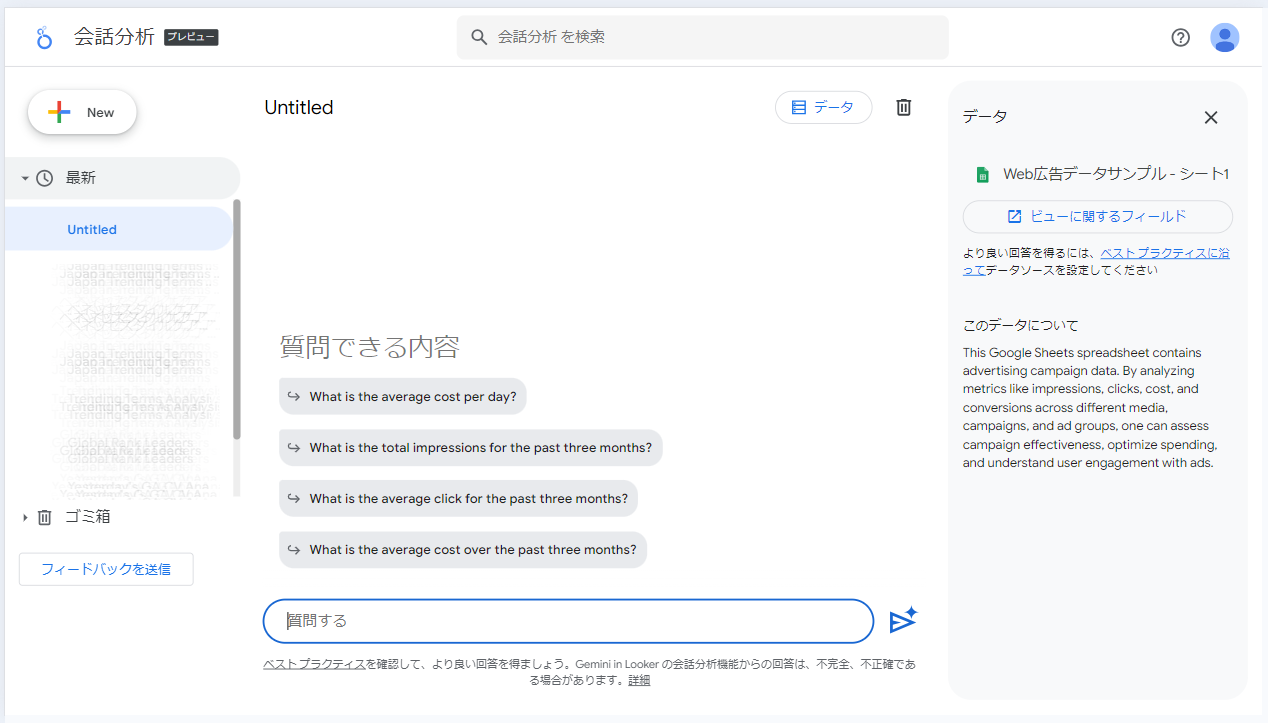Delete conversation using trash can icon

pyautogui.click(x=903, y=107)
